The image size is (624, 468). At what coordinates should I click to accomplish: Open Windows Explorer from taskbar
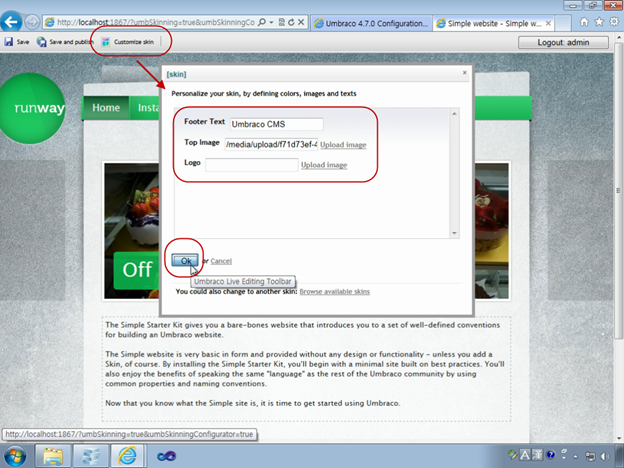click(x=53, y=456)
